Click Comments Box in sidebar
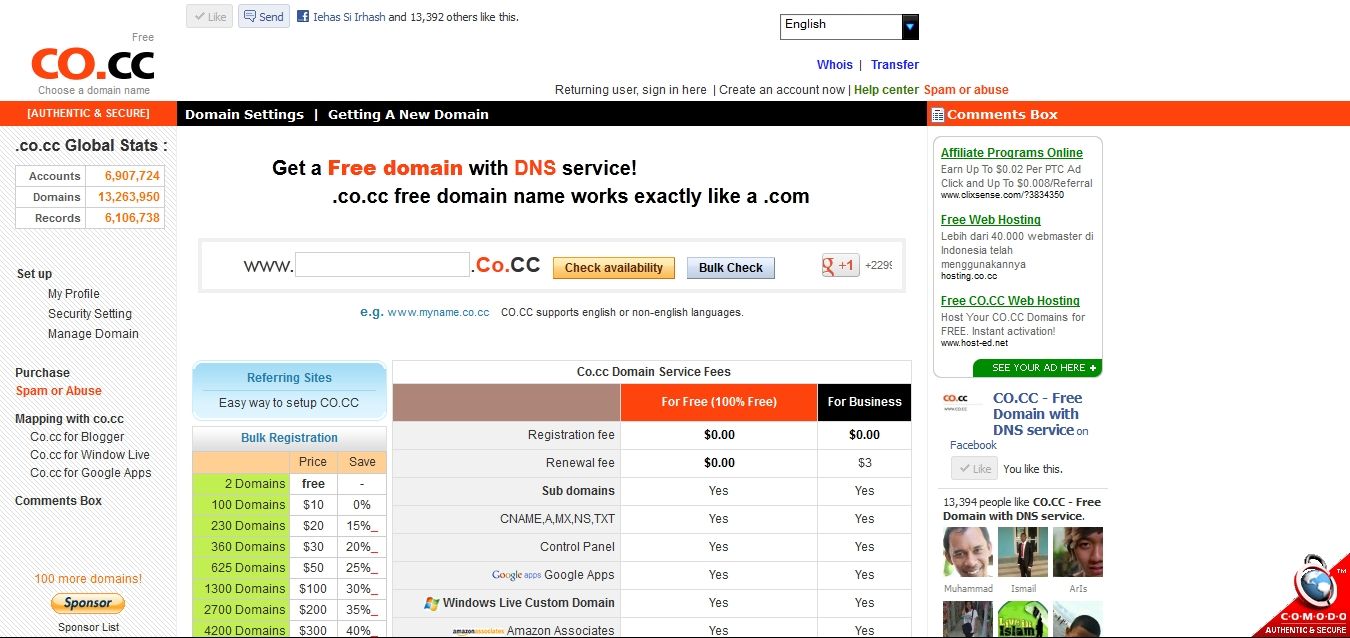 (x=58, y=501)
